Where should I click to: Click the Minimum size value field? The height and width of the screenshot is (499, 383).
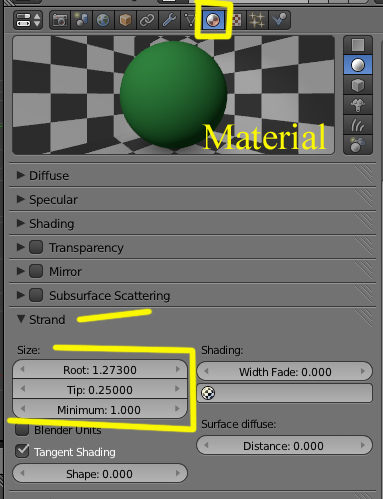[100, 409]
